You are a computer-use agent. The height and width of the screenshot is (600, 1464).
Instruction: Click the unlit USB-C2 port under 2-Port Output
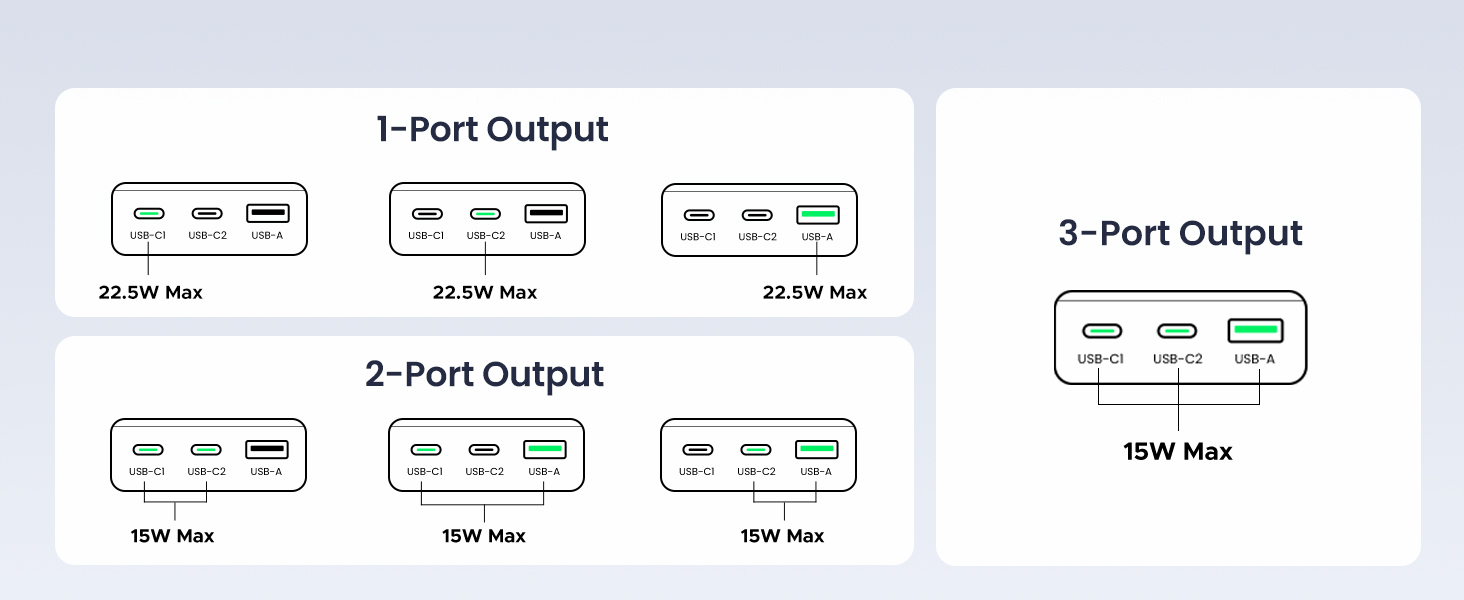(x=485, y=449)
